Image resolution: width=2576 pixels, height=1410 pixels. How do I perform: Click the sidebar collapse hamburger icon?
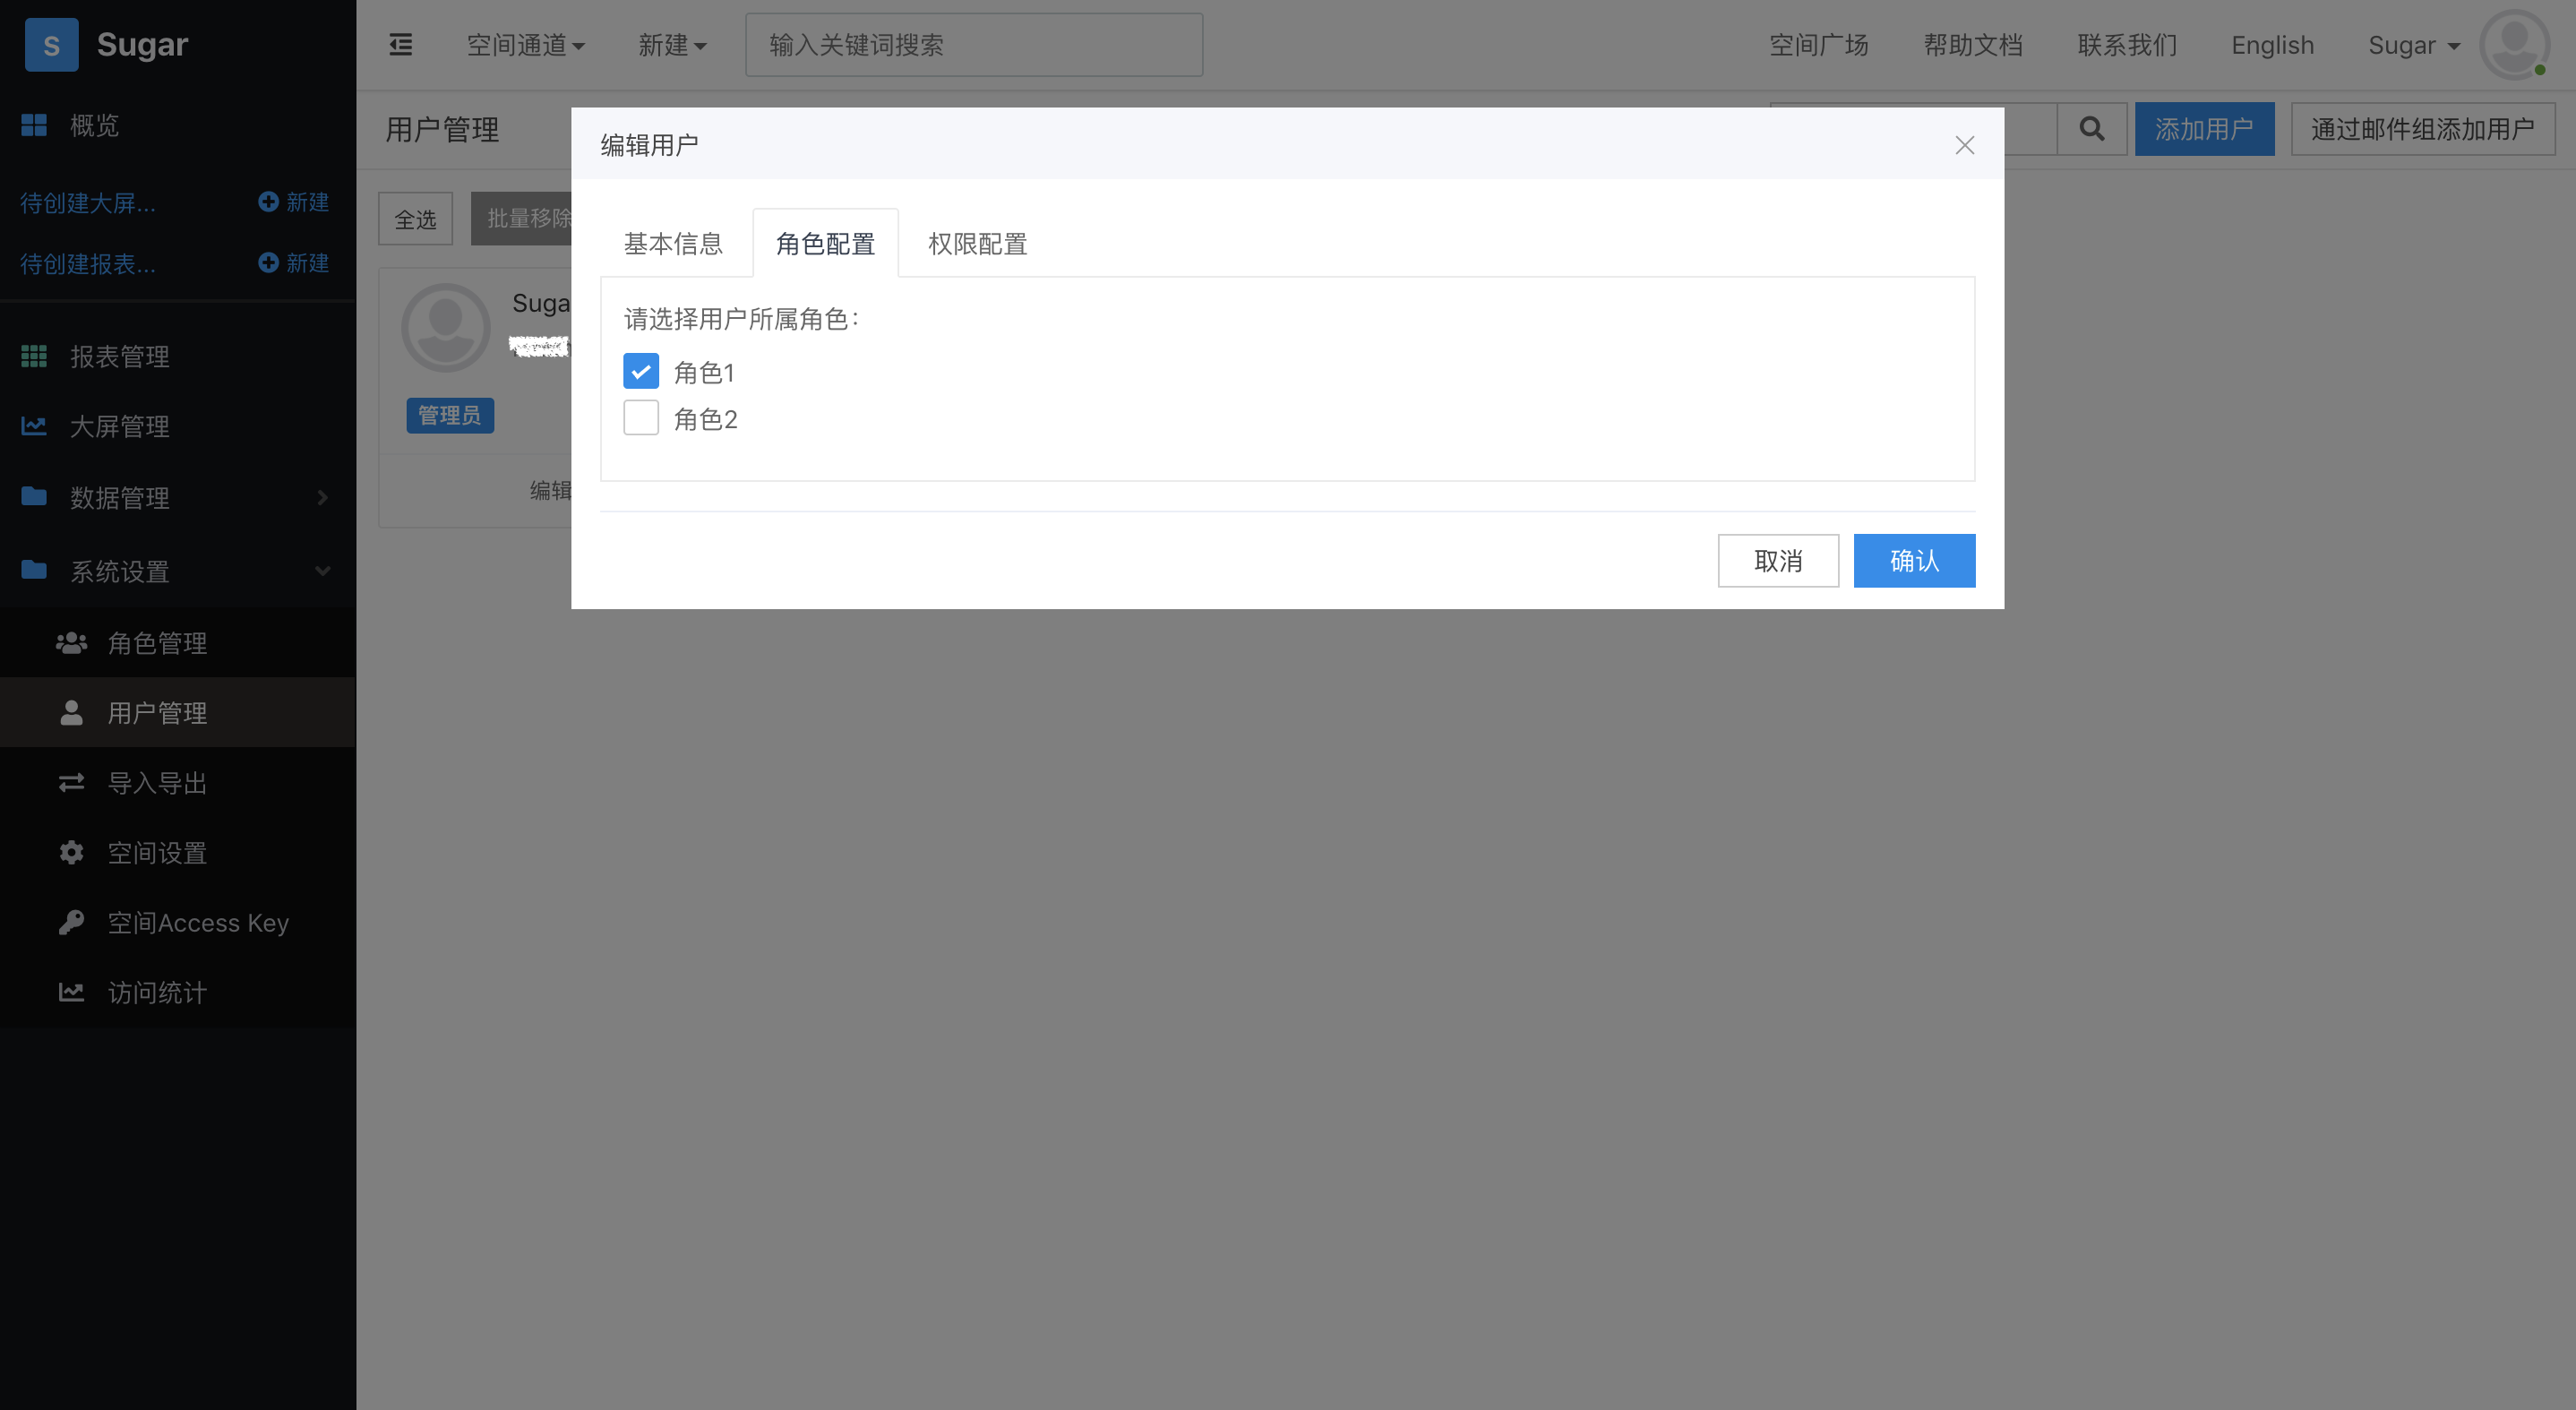pyautogui.click(x=400, y=45)
